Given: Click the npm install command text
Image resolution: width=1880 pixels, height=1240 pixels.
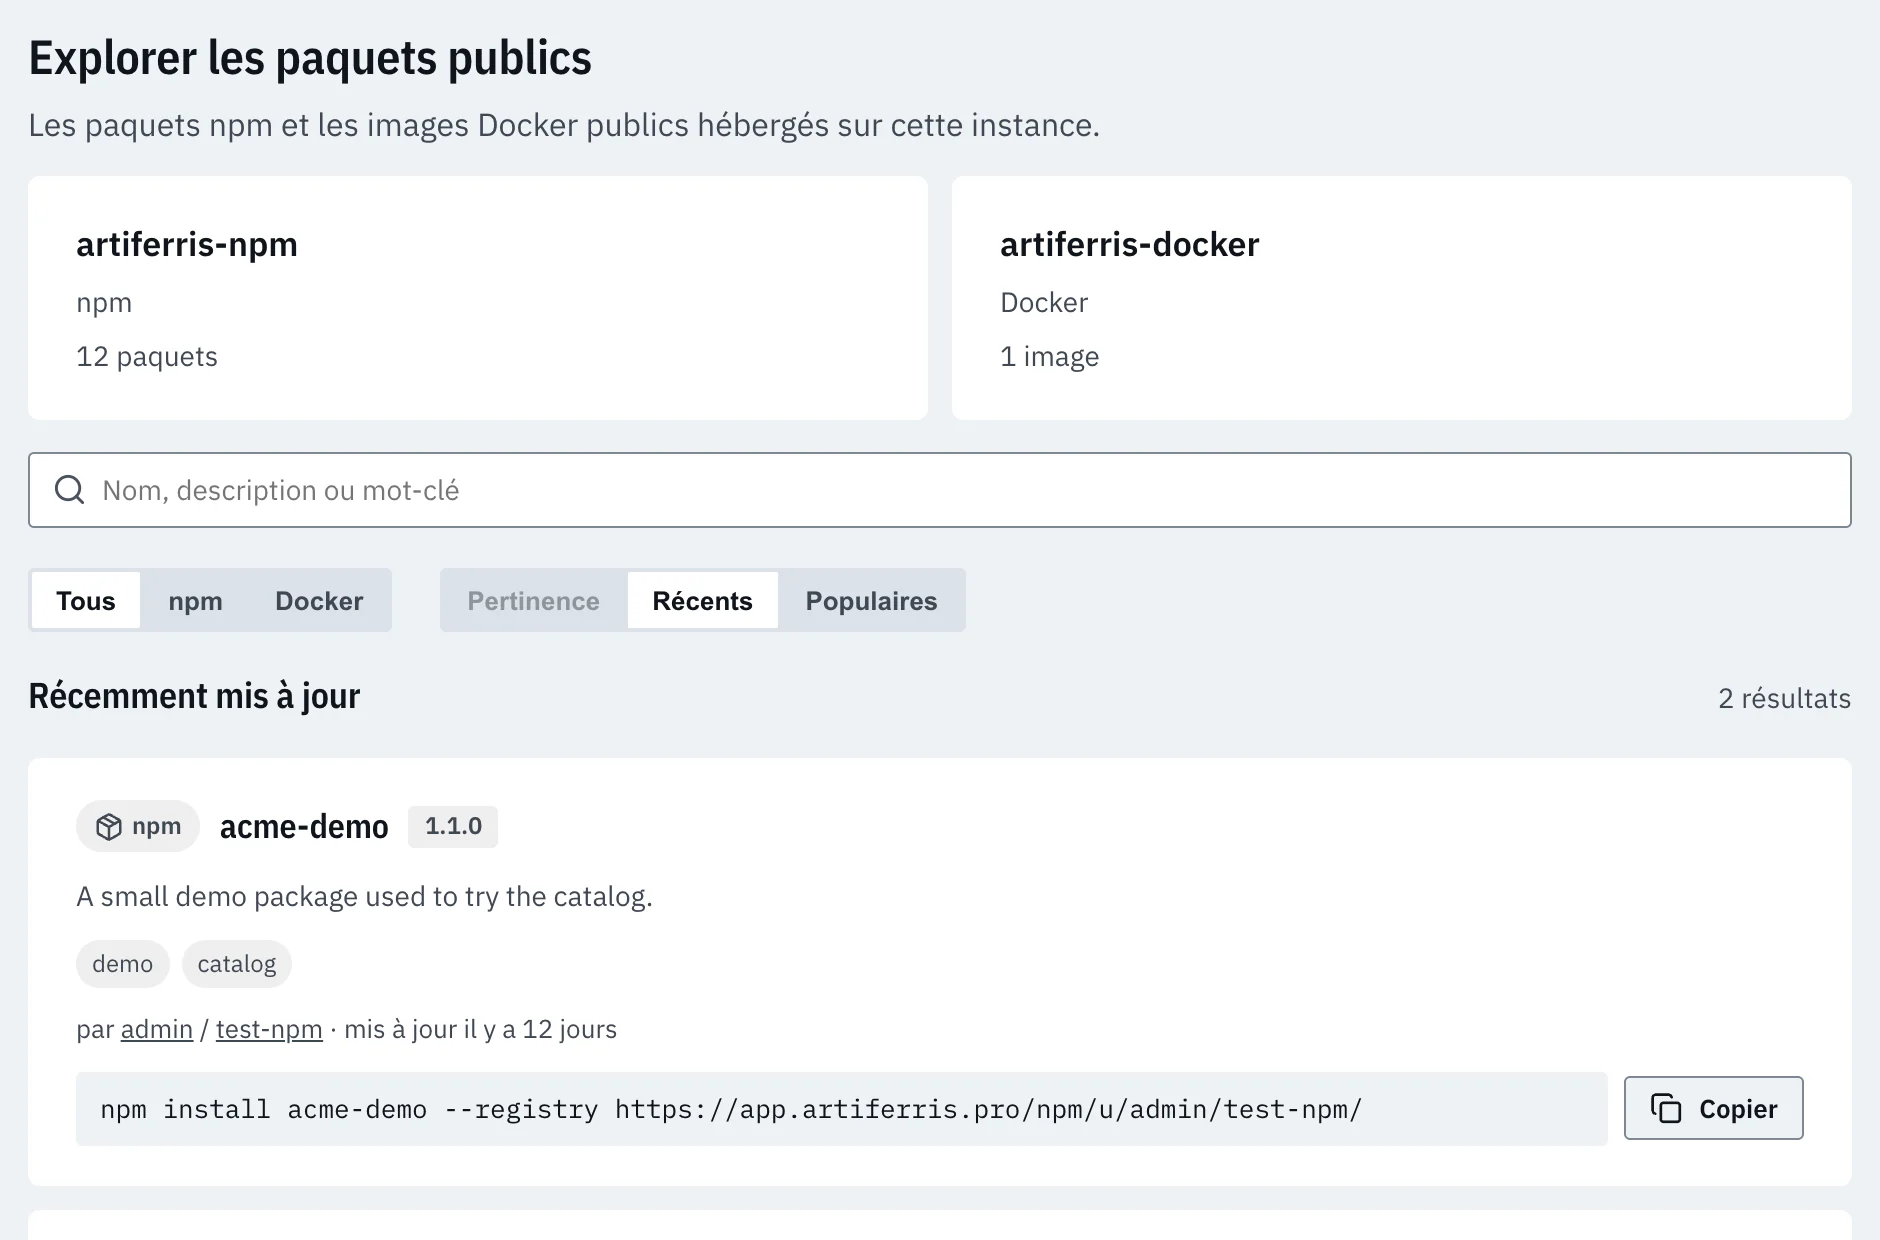Looking at the screenshot, I should pyautogui.click(x=731, y=1109).
